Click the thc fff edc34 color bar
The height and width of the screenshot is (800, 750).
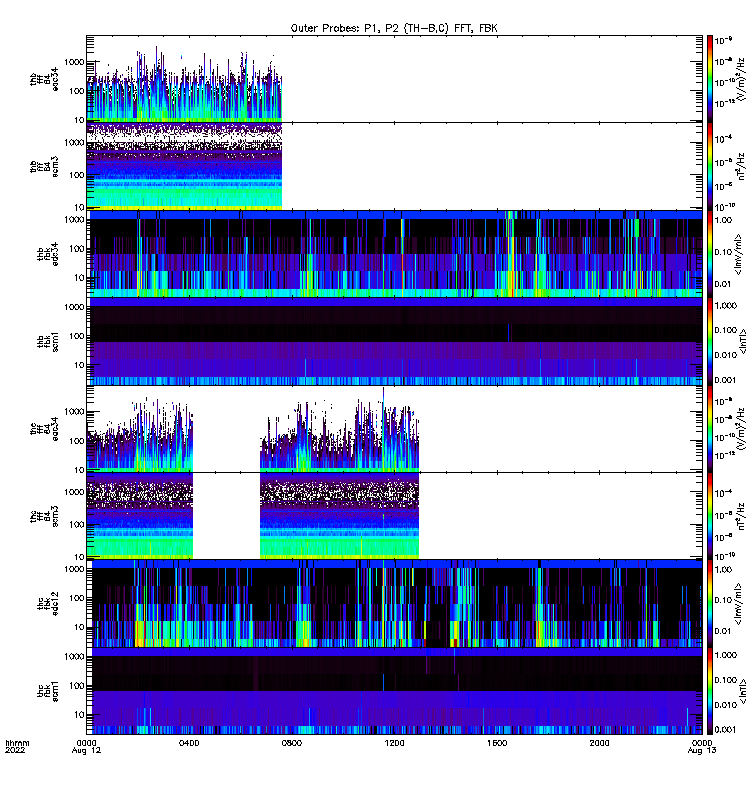(710, 429)
